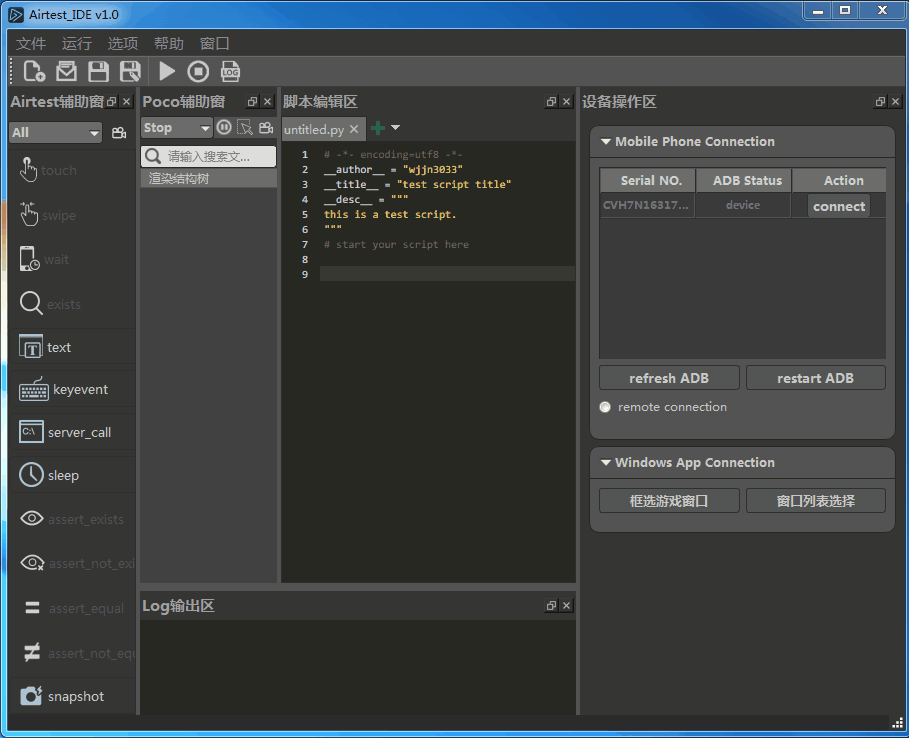Screen dimensions: 909x738
Task: Click the 框选游戏窗口 button
Action: (669, 501)
